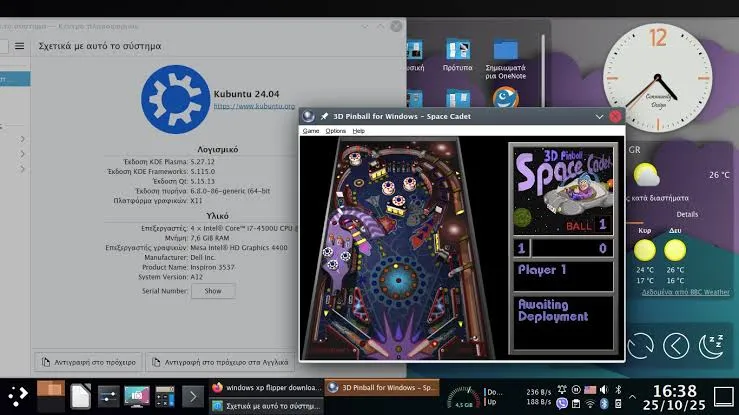
Task: Open the Πρότυπα folder on desktop
Action: coord(458,55)
